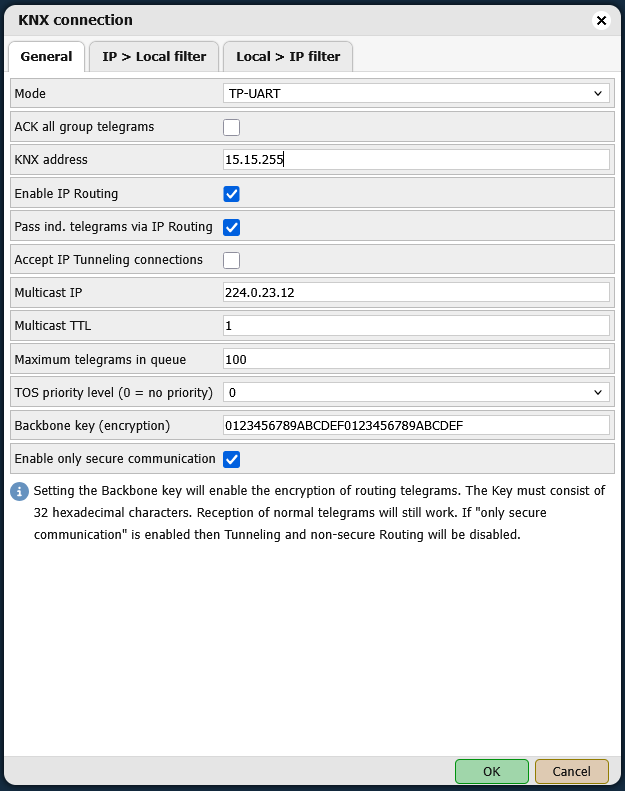Enable ACK all group telegrams

click(x=231, y=127)
